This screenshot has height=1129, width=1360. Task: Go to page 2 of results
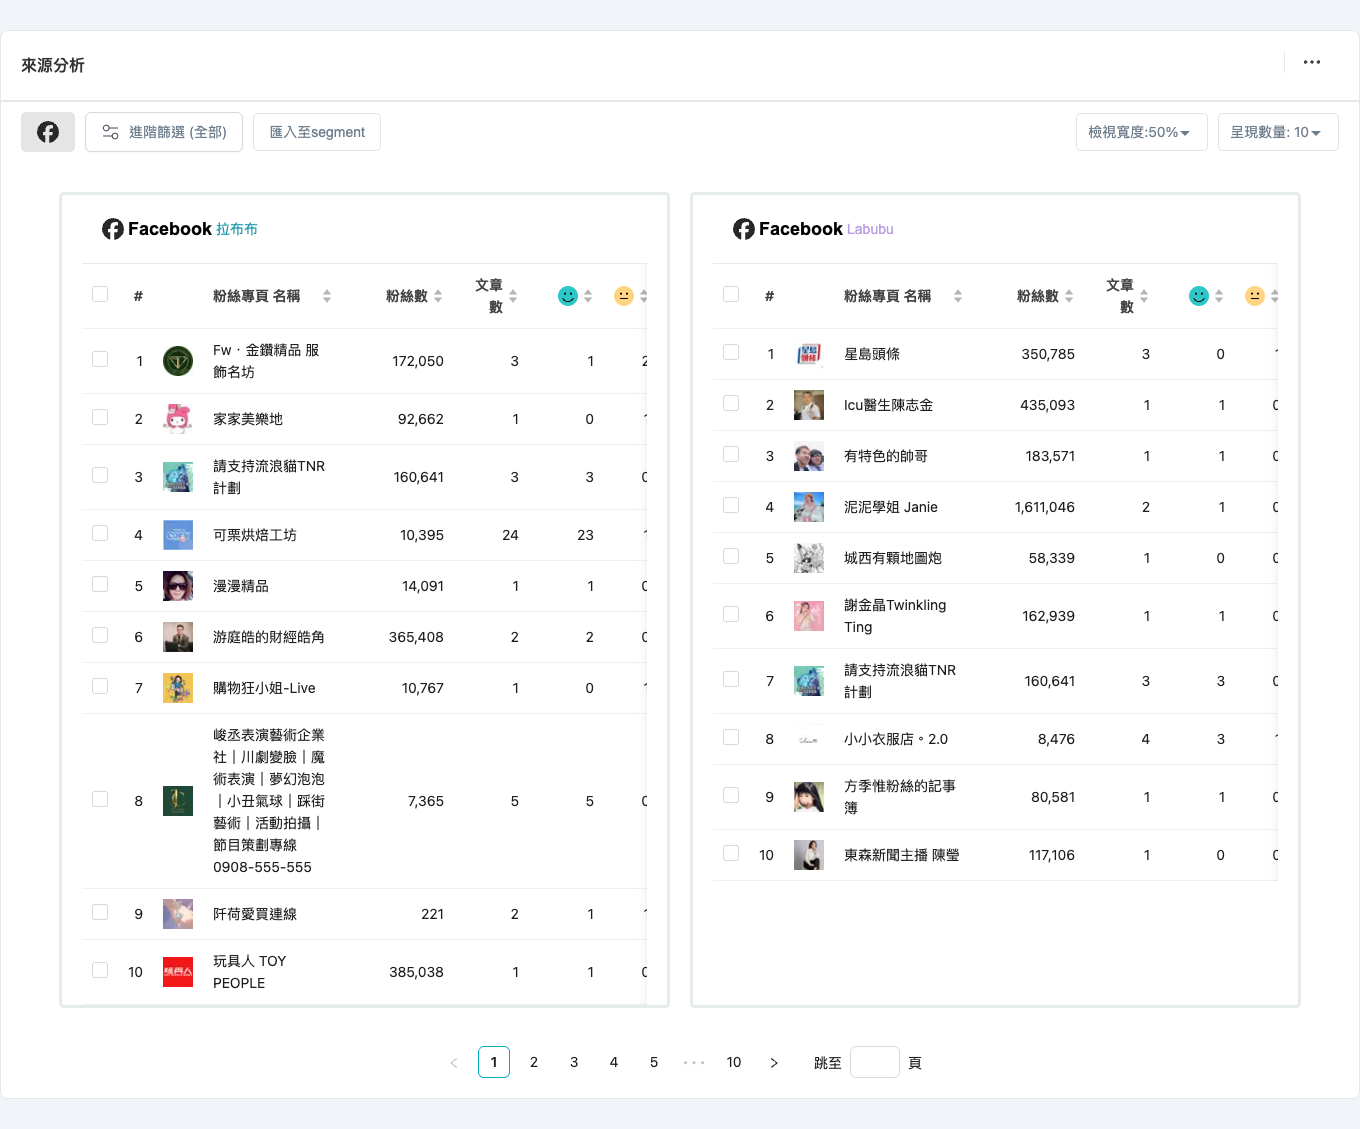[534, 1062]
